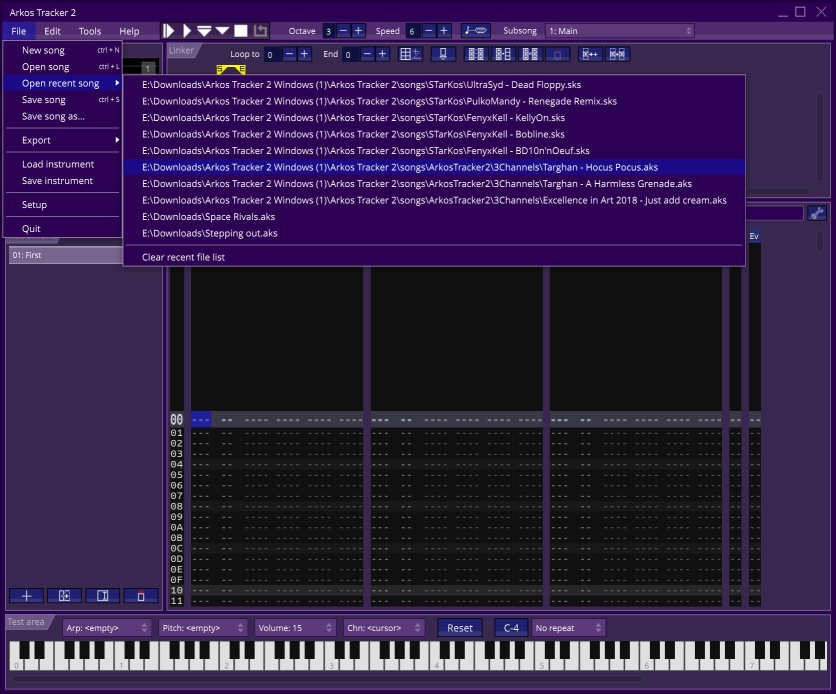This screenshot has width=836, height=694.
Task: Open recent Stepping out.aks
Action: pyautogui.click(x=434, y=233)
